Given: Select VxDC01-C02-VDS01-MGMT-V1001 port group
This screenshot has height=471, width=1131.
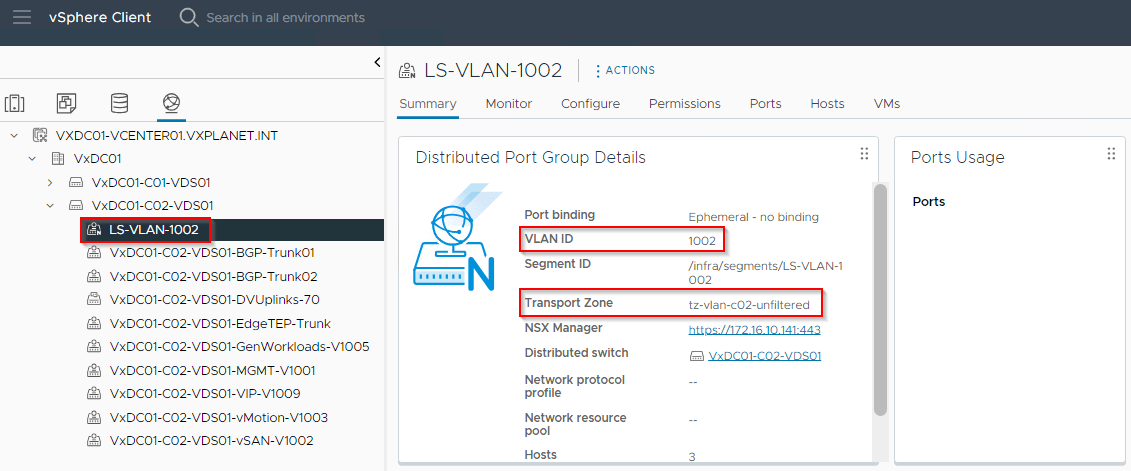Looking at the screenshot, I should pyautogui.click(x=212, y=370).
